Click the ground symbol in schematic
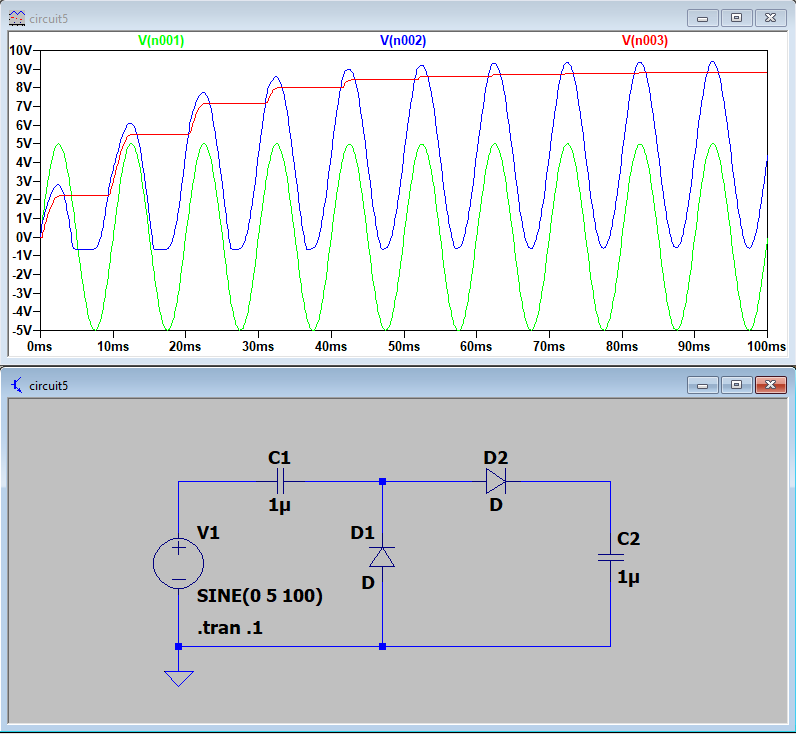The width and height of the screenshot is (796, 735). click(178, 677)
